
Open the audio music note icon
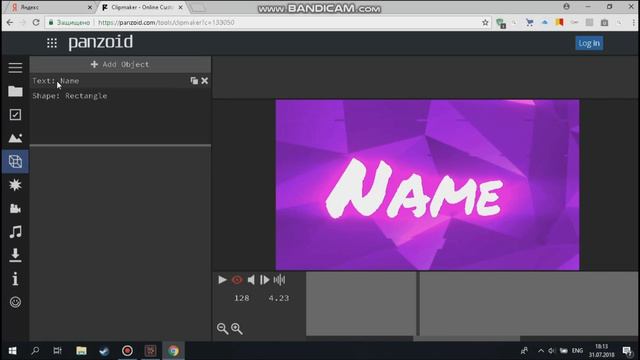coord(15,232)
